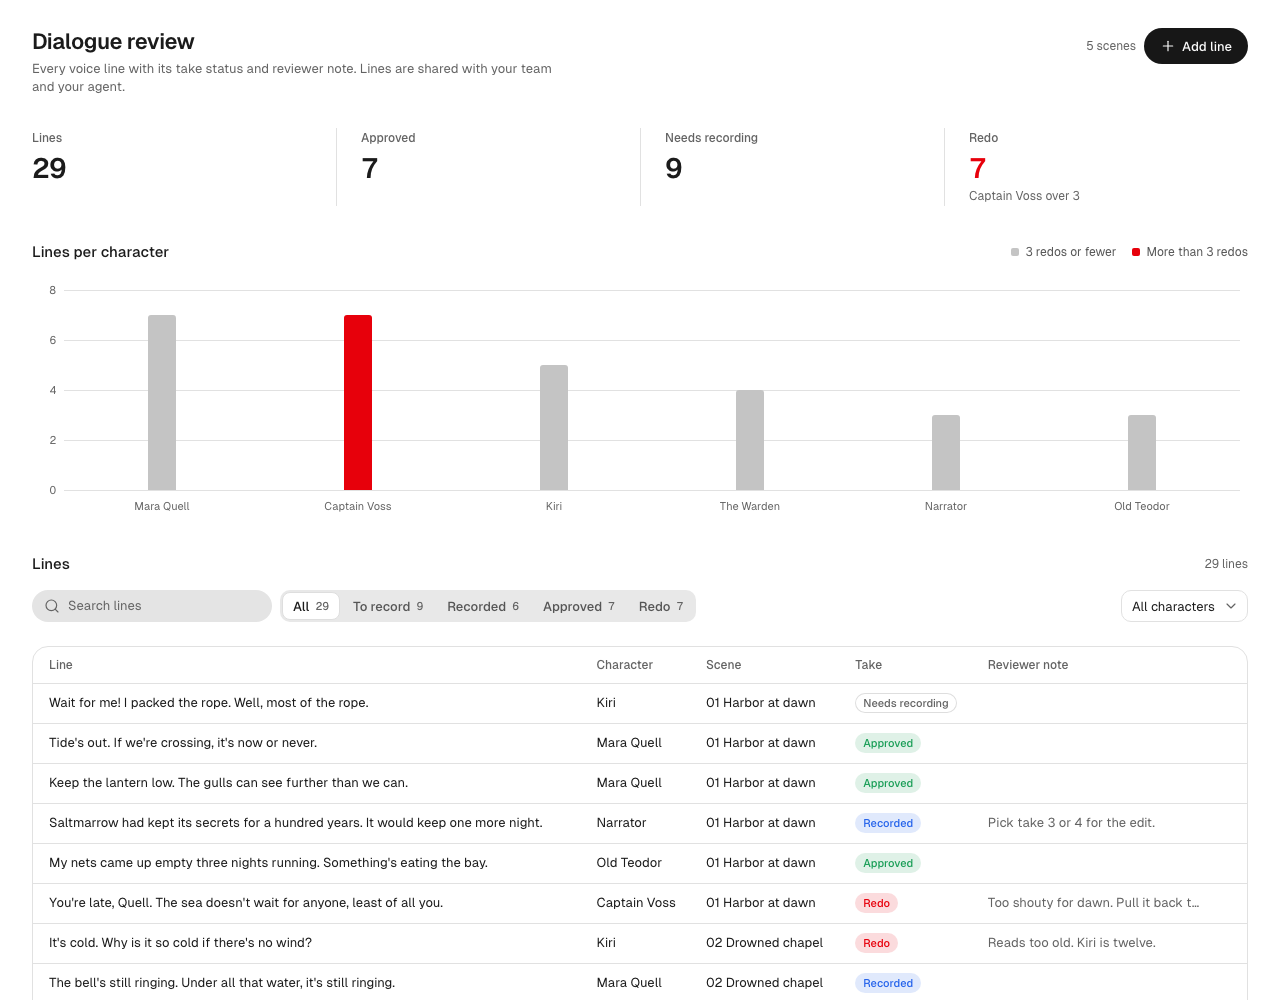The width and height of the screenshot is (1280, 1000).
Task: Click the Line column header
Action: click(x=61, y=665)
